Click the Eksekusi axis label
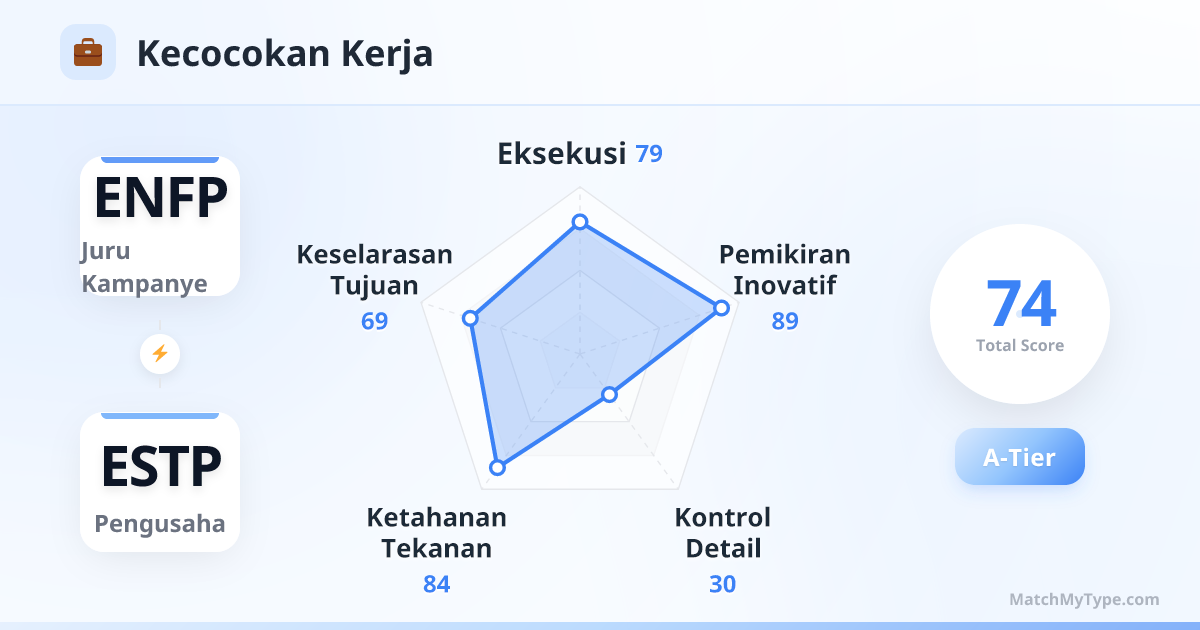 tap(561, 154)
